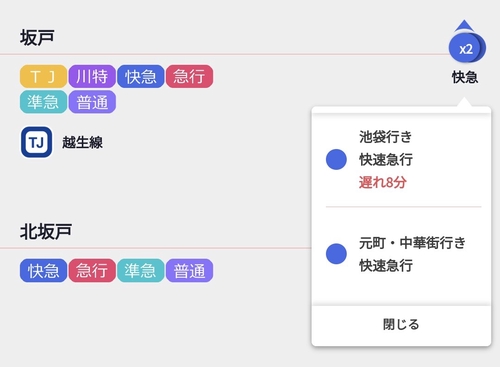
Task: Select the 普通 badge under 北坂戸
Action: click(x=189, y=270)
